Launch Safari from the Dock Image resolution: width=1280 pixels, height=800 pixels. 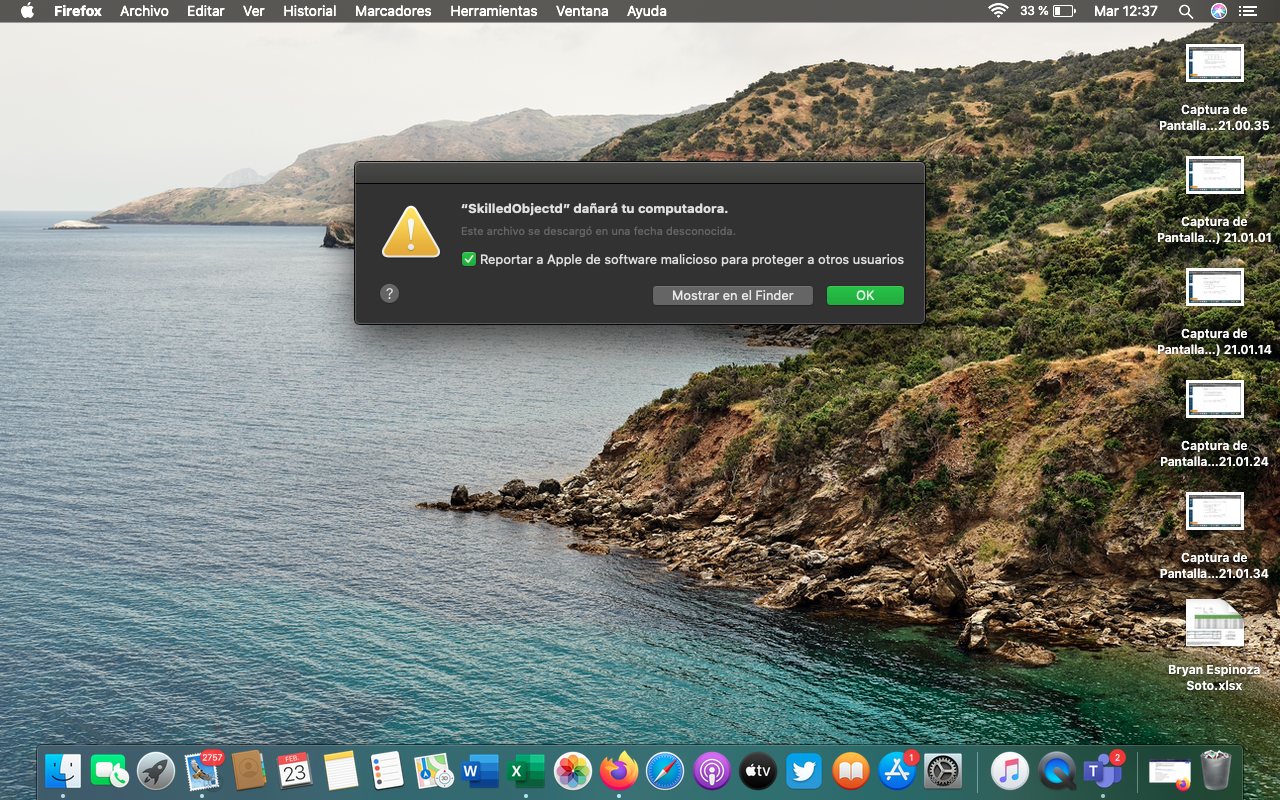click(665, 771)
